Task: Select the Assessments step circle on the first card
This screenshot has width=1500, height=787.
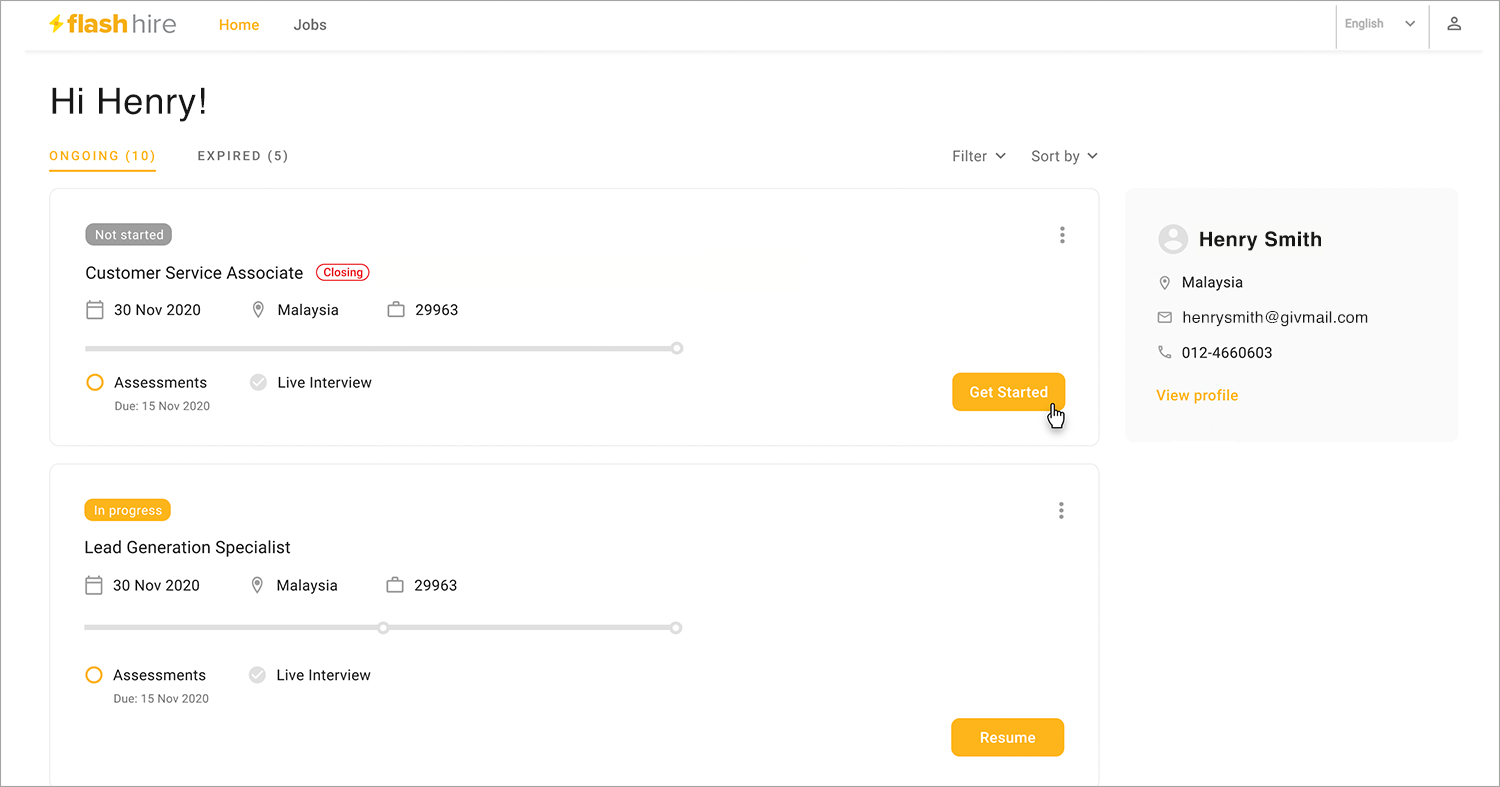Action: coord(94,382)
